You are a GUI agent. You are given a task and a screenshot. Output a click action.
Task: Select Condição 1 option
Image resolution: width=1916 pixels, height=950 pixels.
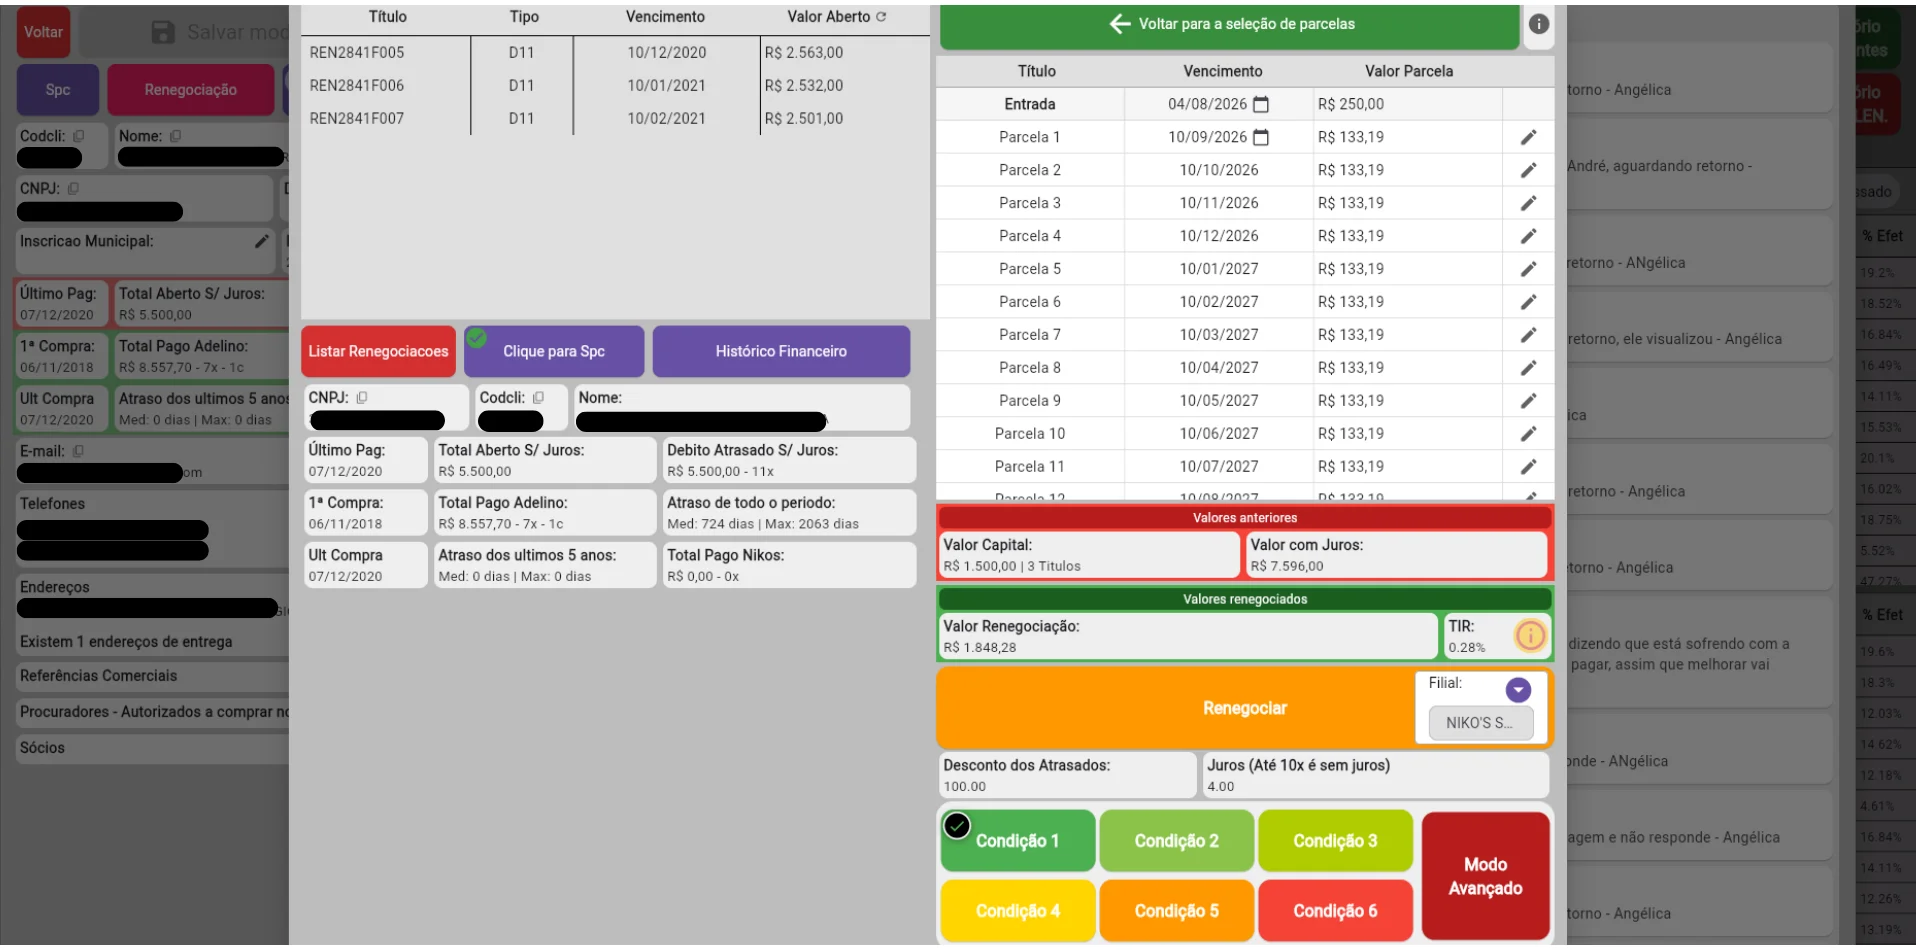pos(1017,841)
